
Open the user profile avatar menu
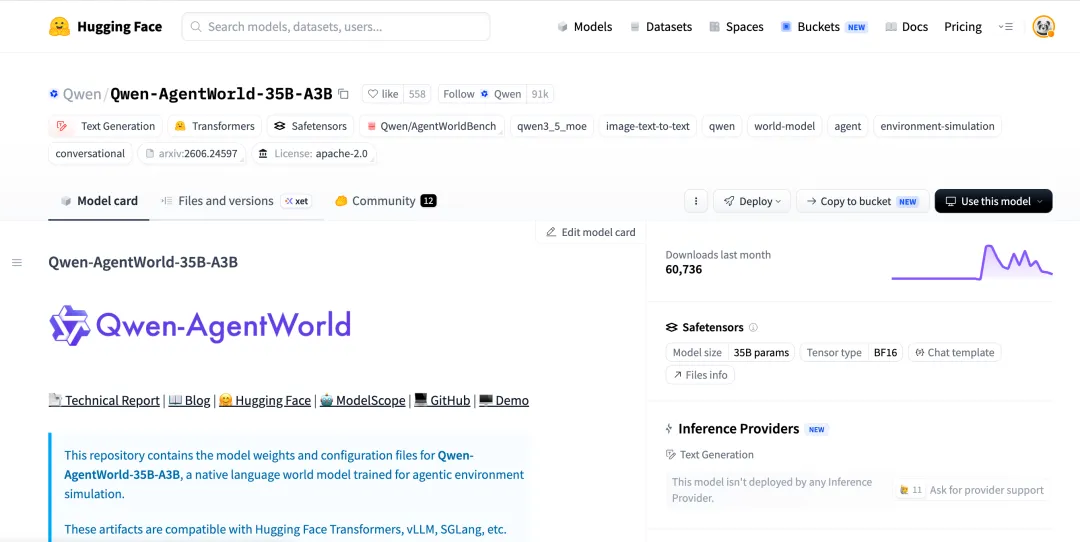(x=1043, y=27)
